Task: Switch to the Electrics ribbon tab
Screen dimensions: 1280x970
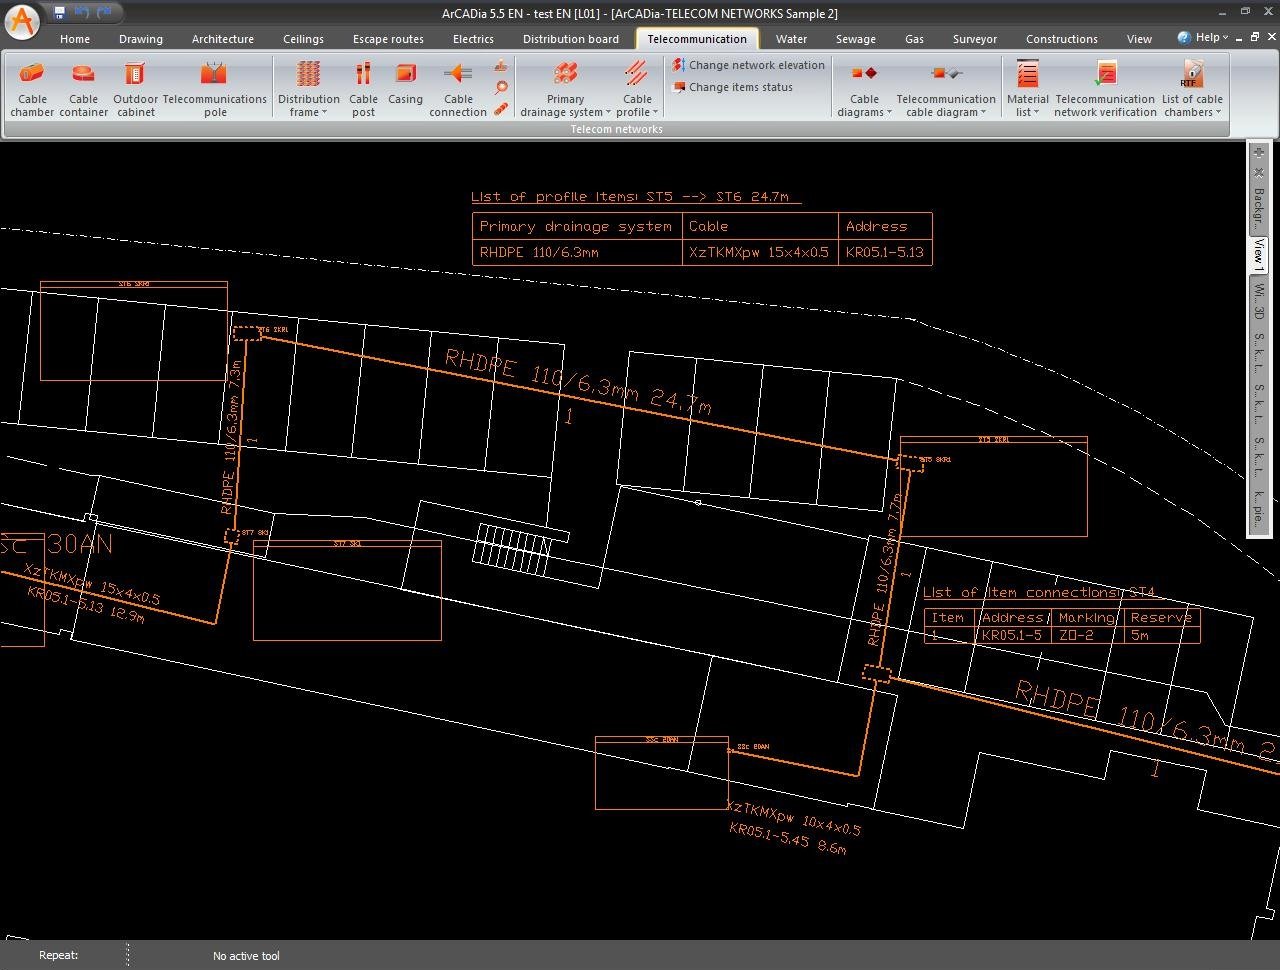Action: (x=473, y=39)
